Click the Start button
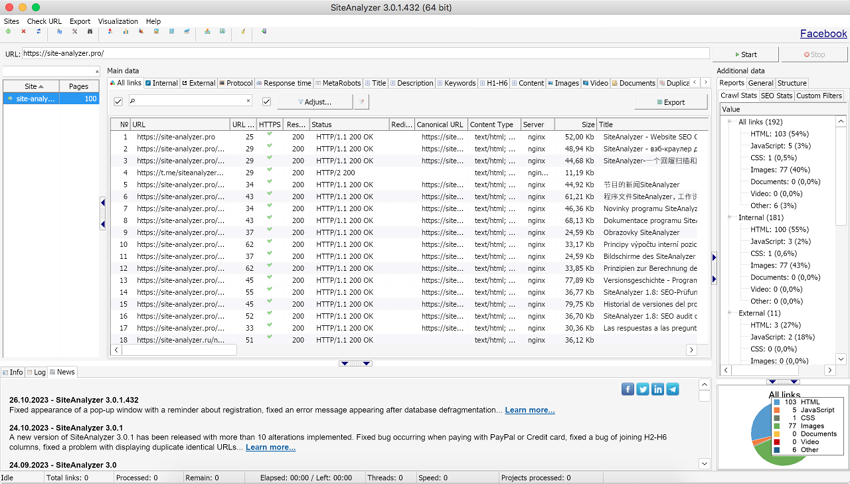Screen dimensions: 850x484 745,54
